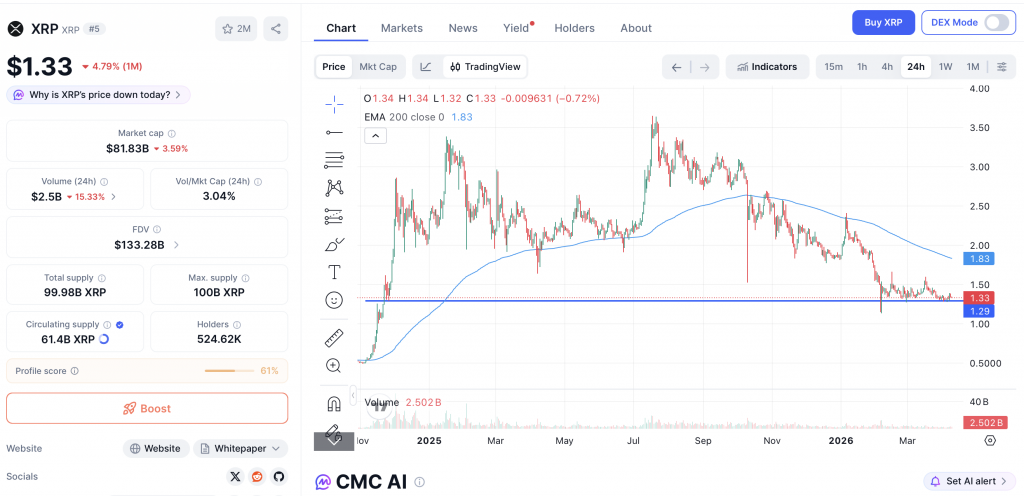This screenshot has height=496, width=1024.
Task: Expand the Whitepaper dropdown
Action: pos(241,448)
